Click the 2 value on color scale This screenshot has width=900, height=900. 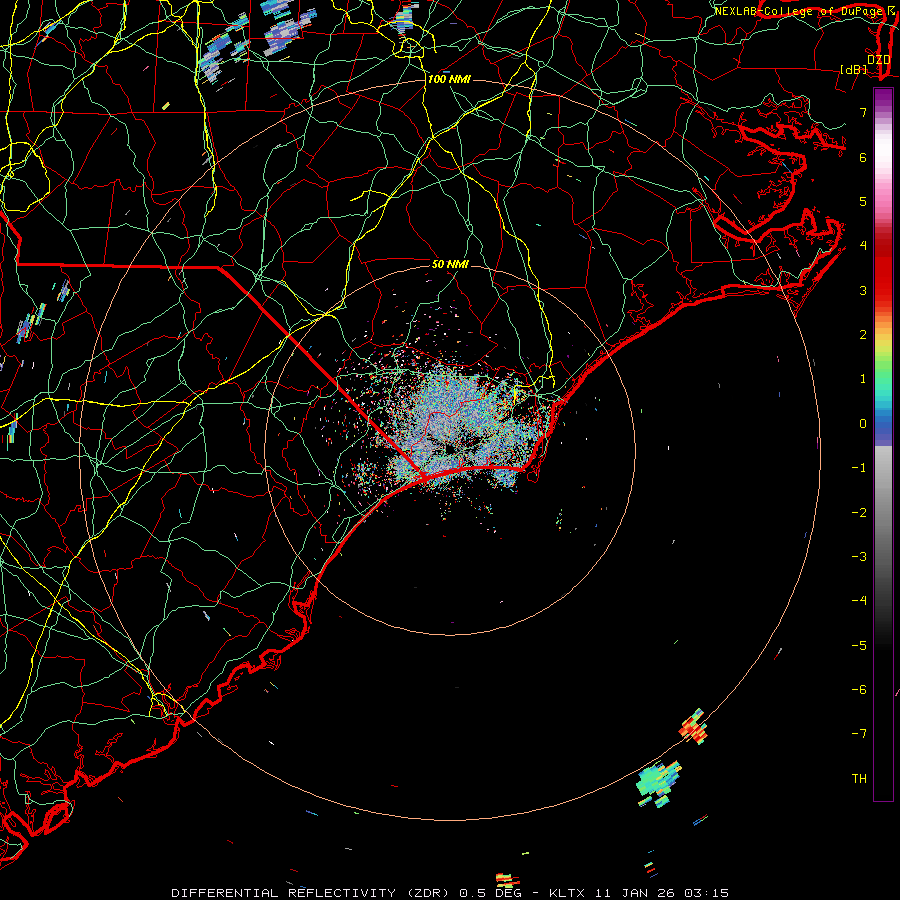click(863, 335)
